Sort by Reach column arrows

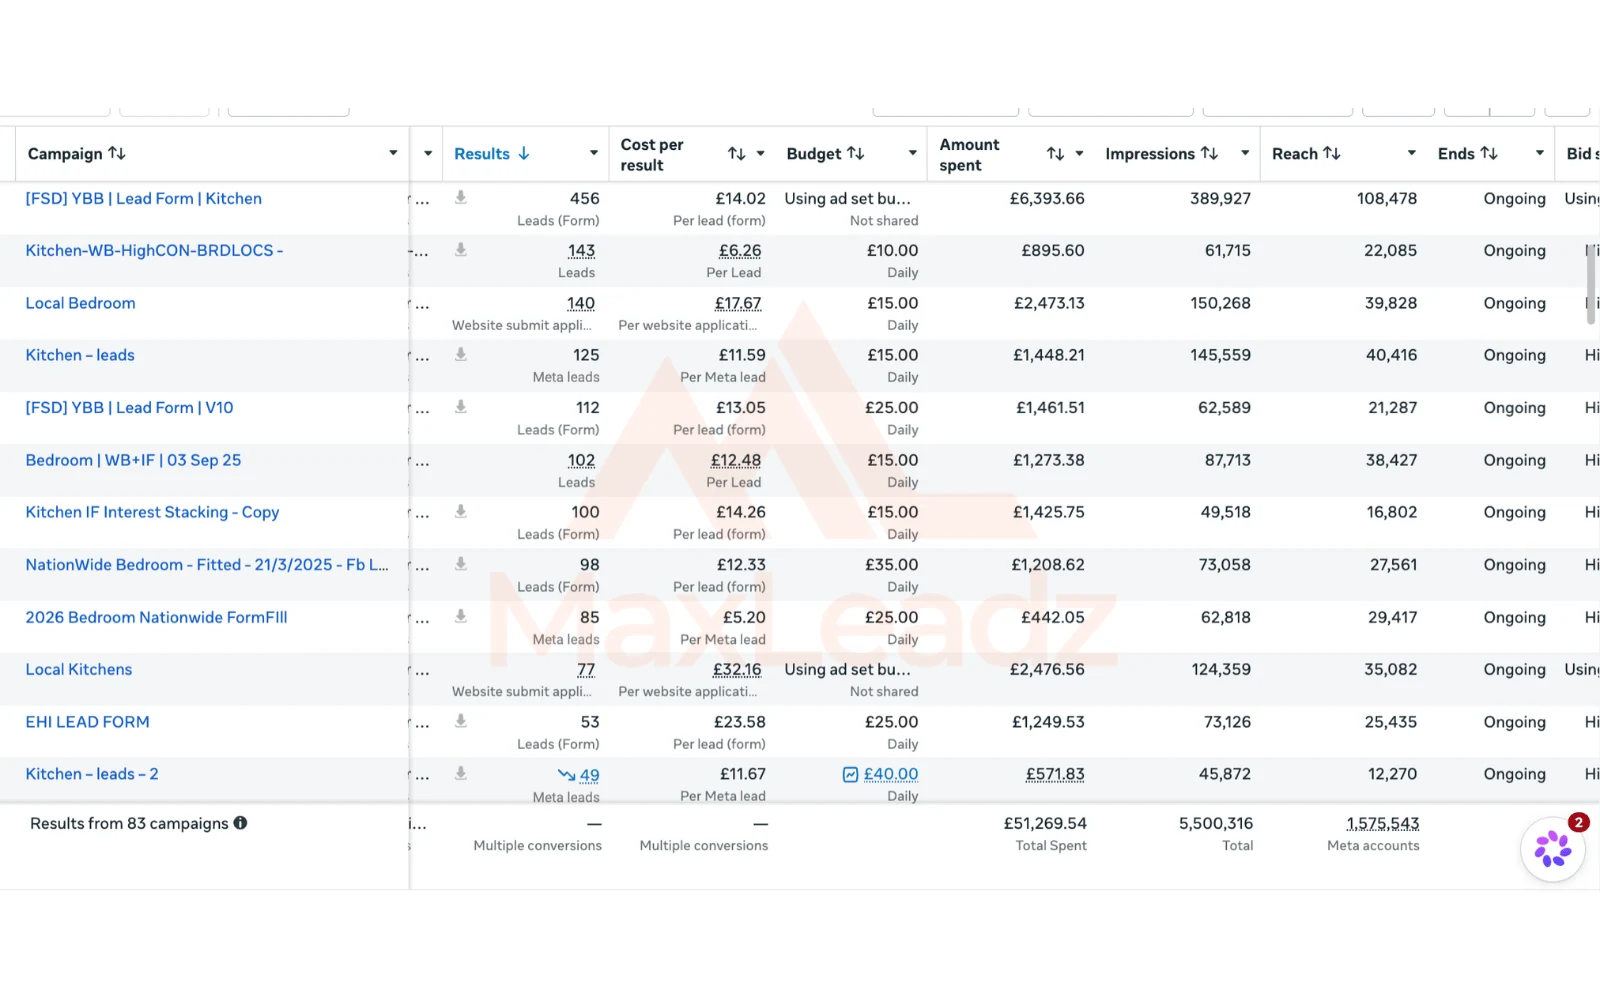(x=1332, y=153)
